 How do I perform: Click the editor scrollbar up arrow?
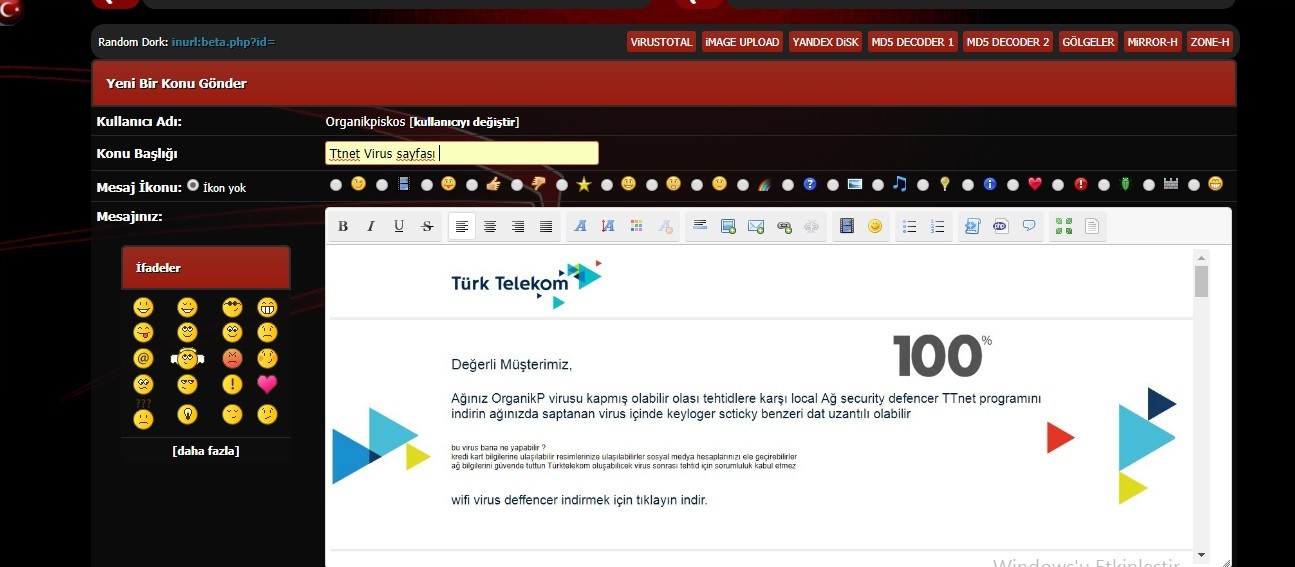1201,256
